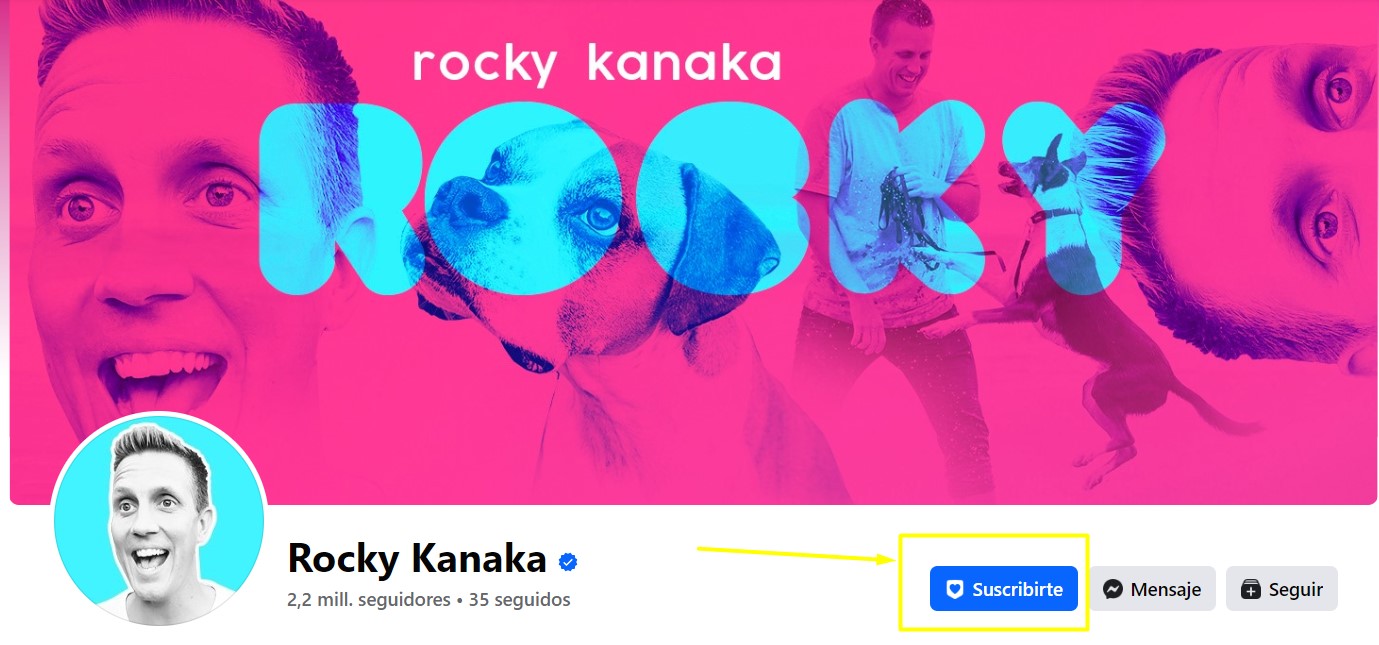Click the shield icon inside Suscribirte
This screenshot has width=1379, height=645.
point(955,590)
